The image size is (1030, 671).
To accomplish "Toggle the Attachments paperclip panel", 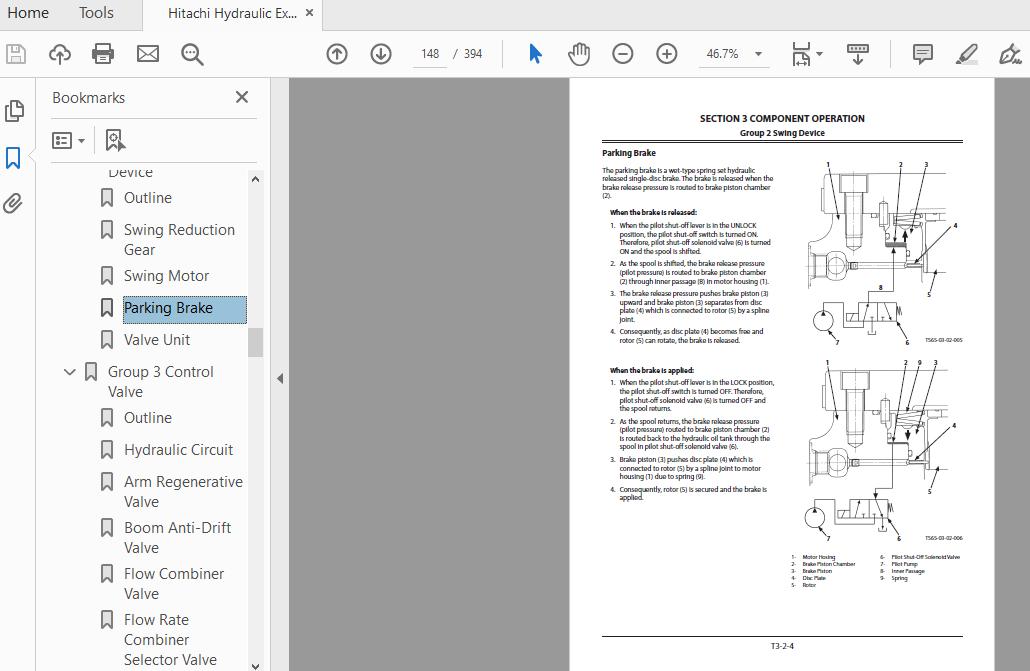I will coord(14,204).
